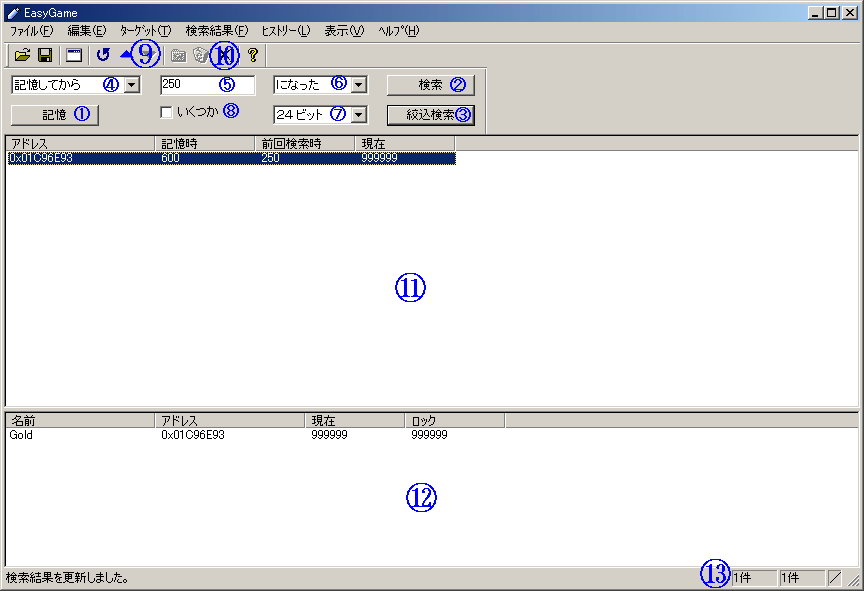The height and width of the screenshot is (591, 864).
Task: Click the grayed-out folder toolbar icon
Action: [x=178, y=55]
